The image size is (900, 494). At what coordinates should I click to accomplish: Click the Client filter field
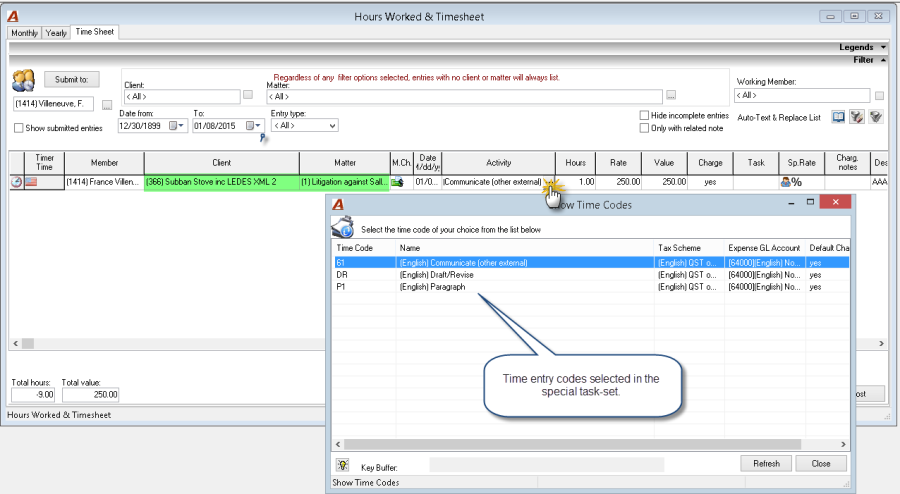pyautogui.click(x=182, y=96)
